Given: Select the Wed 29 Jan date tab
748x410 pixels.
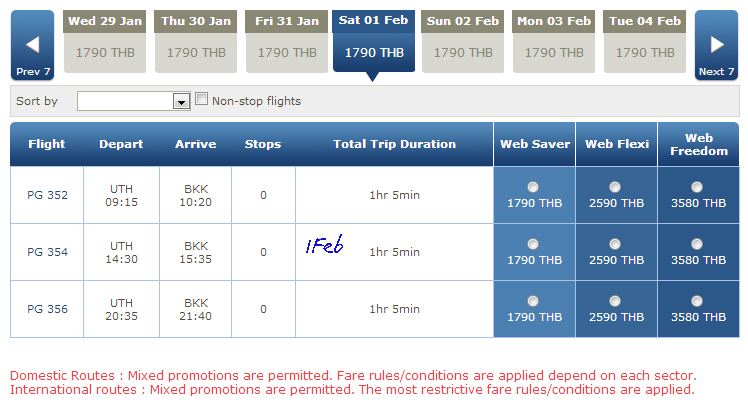Looking at the screenshot, I should pyautogui.click(x=106, y=42).
